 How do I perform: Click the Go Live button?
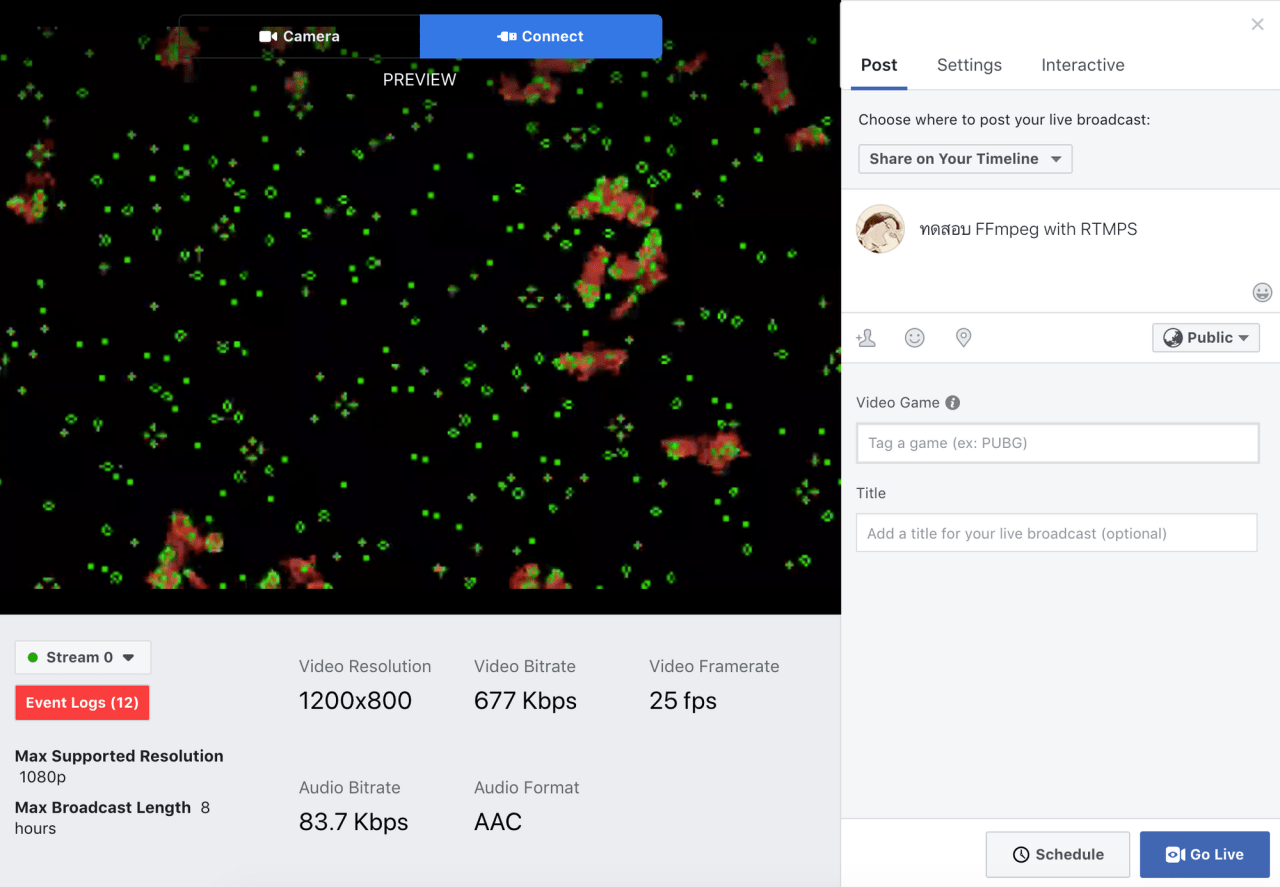[x=1204, y=854]
